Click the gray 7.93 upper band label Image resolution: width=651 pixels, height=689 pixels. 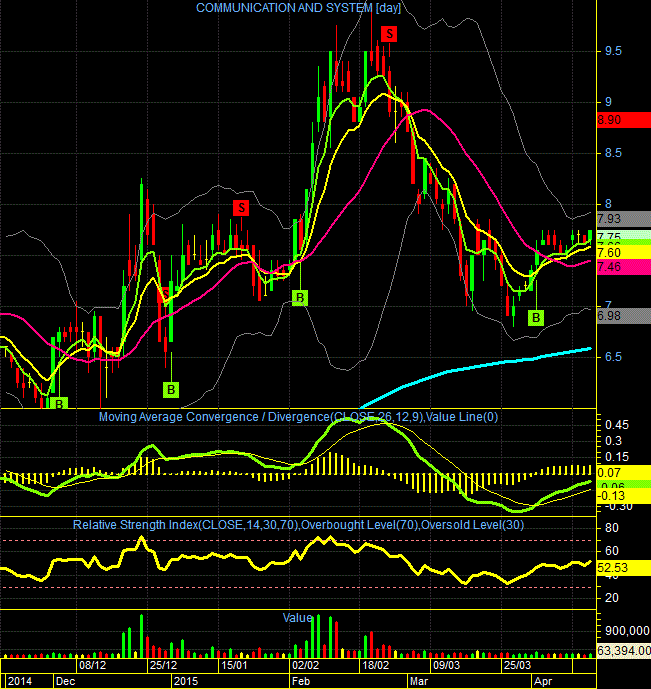tap(624, 219)
